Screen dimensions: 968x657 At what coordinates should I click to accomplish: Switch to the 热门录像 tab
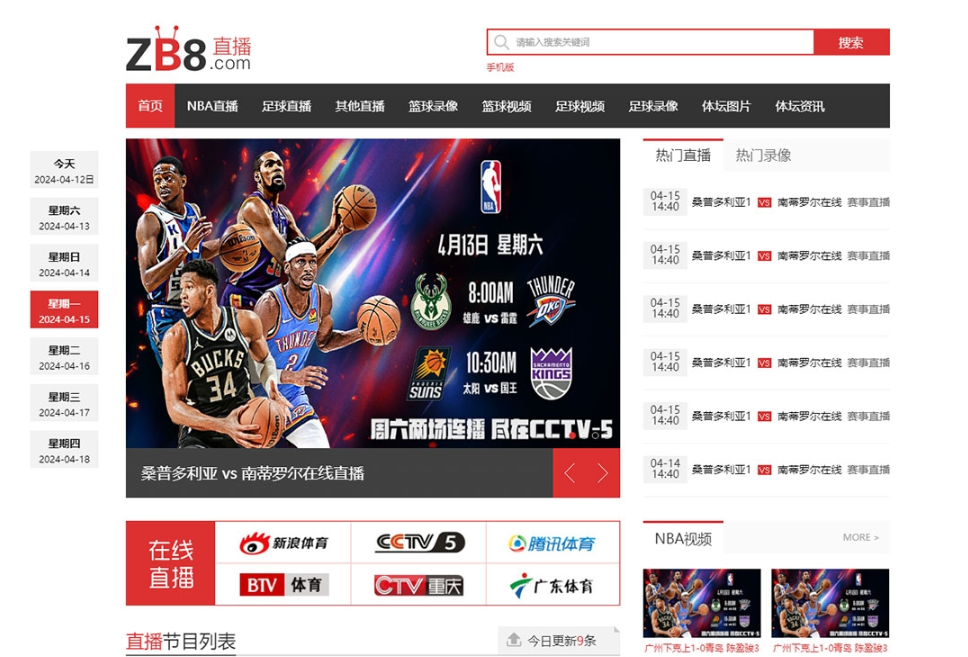[763, 155]
